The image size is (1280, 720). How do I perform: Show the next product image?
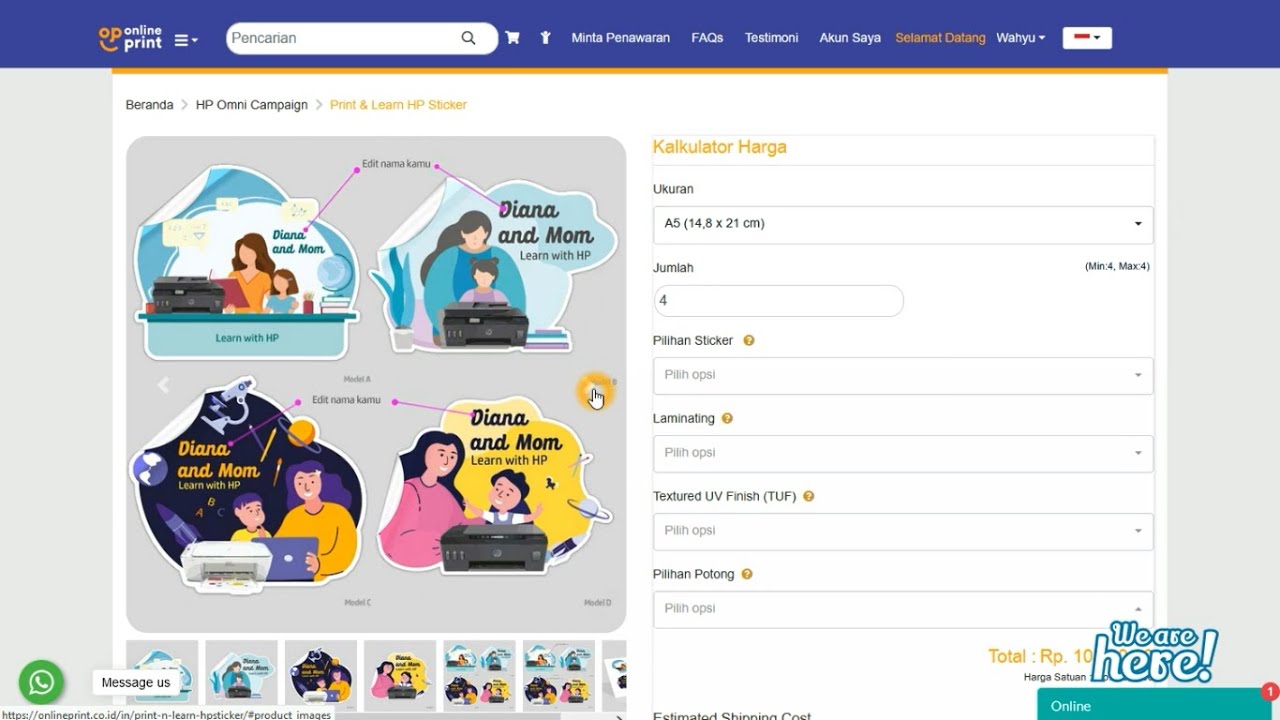click(594, 391)
